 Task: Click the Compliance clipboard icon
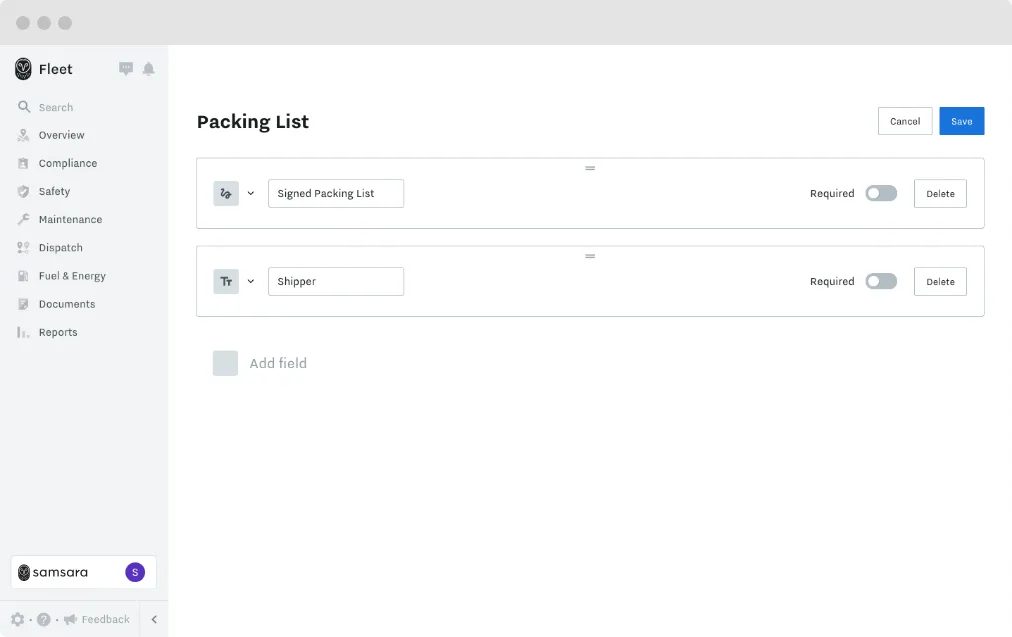(23, 163)
